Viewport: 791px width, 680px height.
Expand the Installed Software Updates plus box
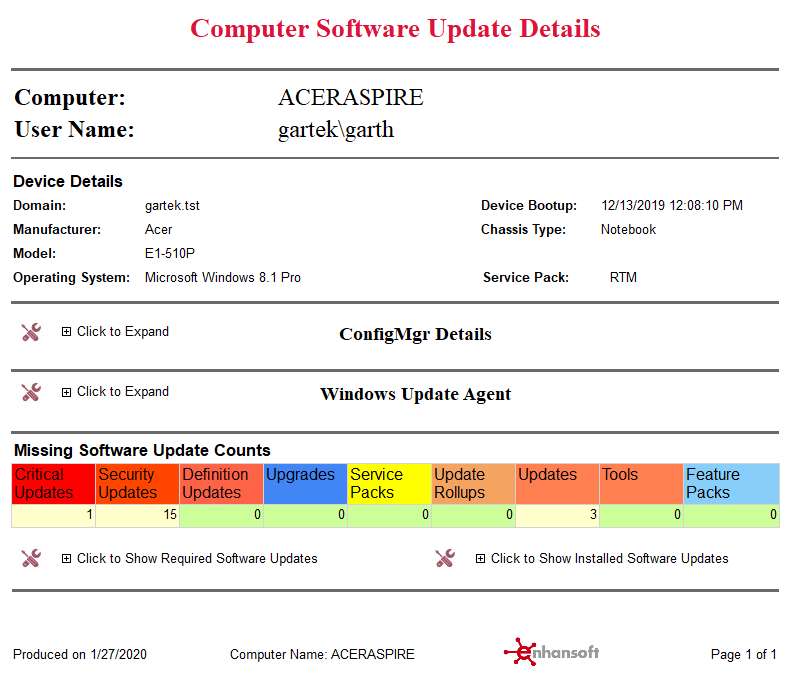[480, 558]
